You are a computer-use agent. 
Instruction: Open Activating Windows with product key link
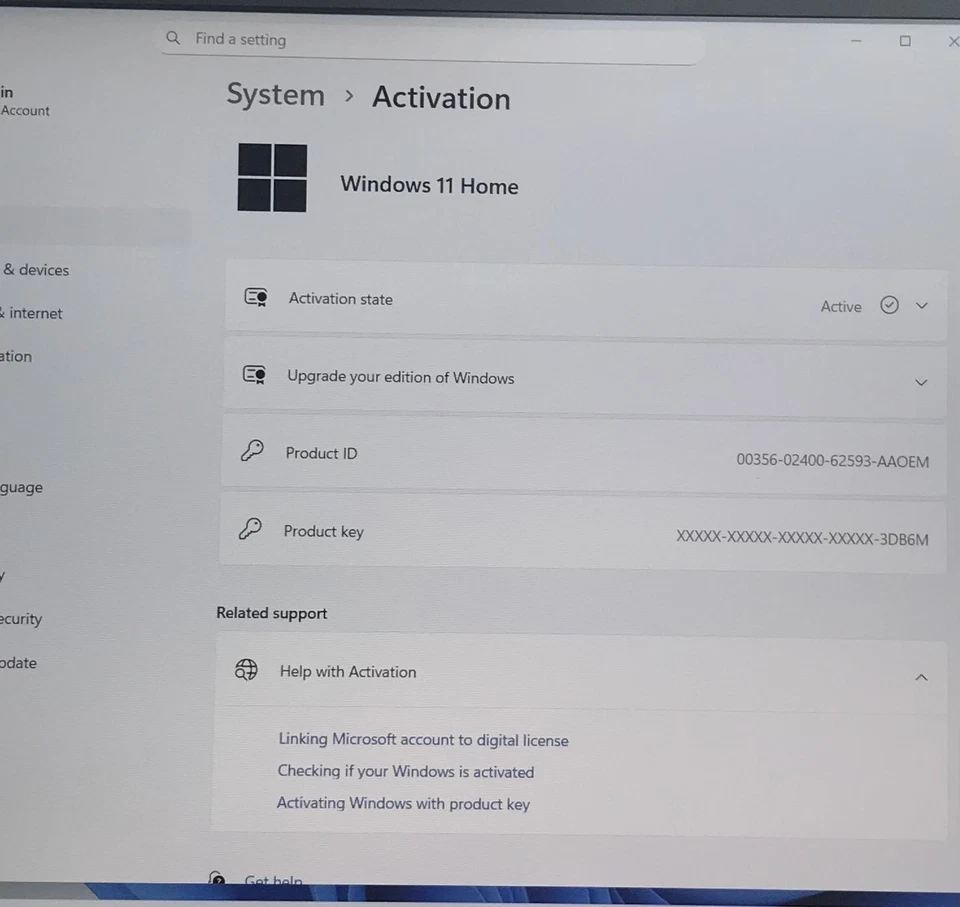point(403,803)
